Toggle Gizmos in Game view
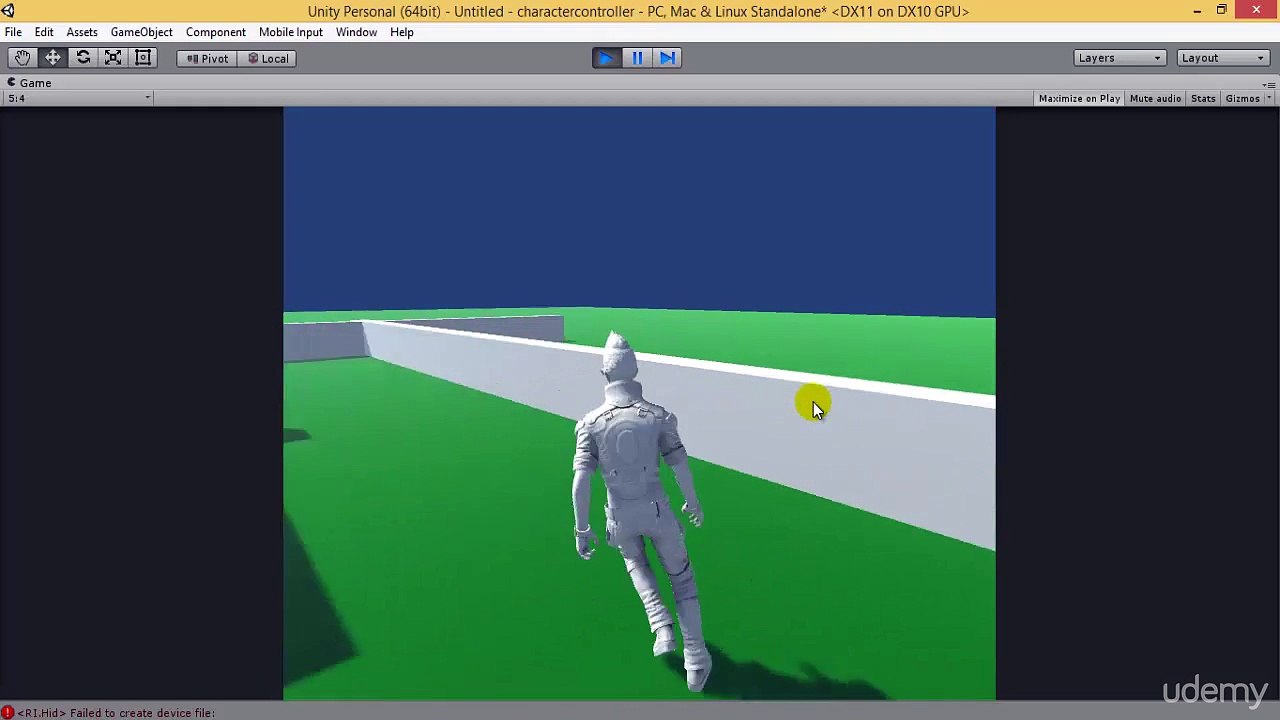 coord(1242,98)
